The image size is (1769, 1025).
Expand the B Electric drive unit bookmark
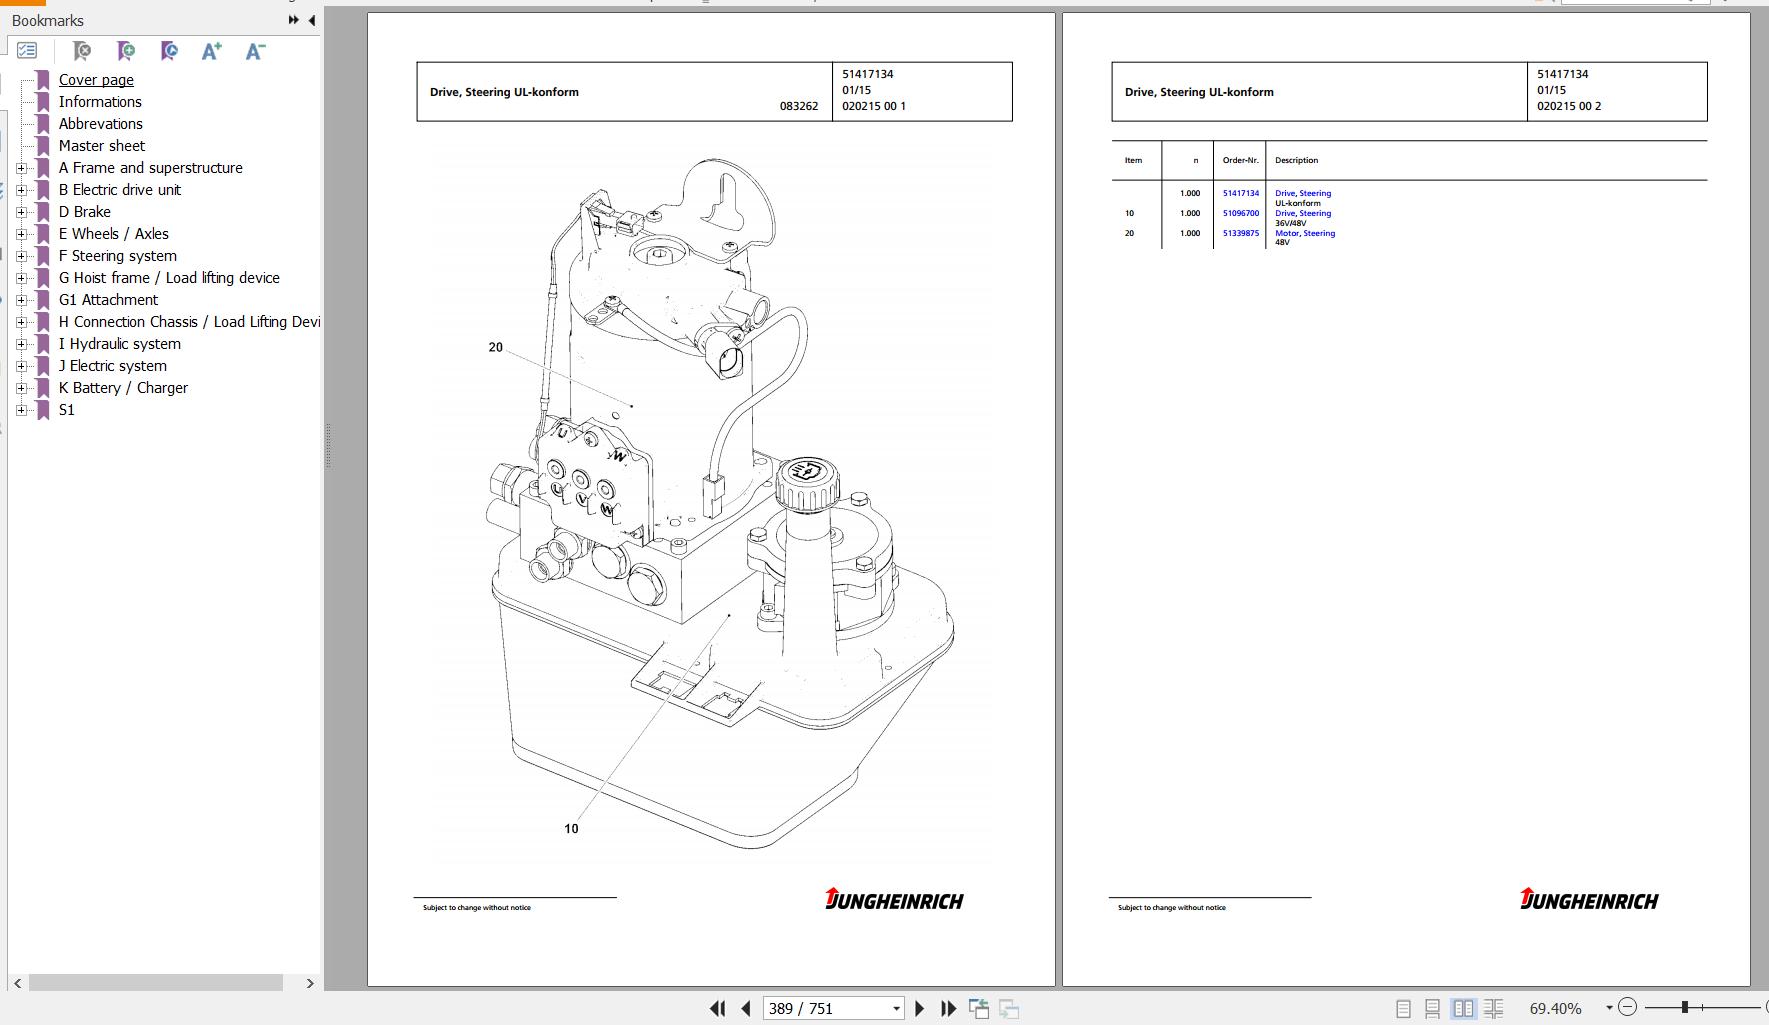point(21,190)
